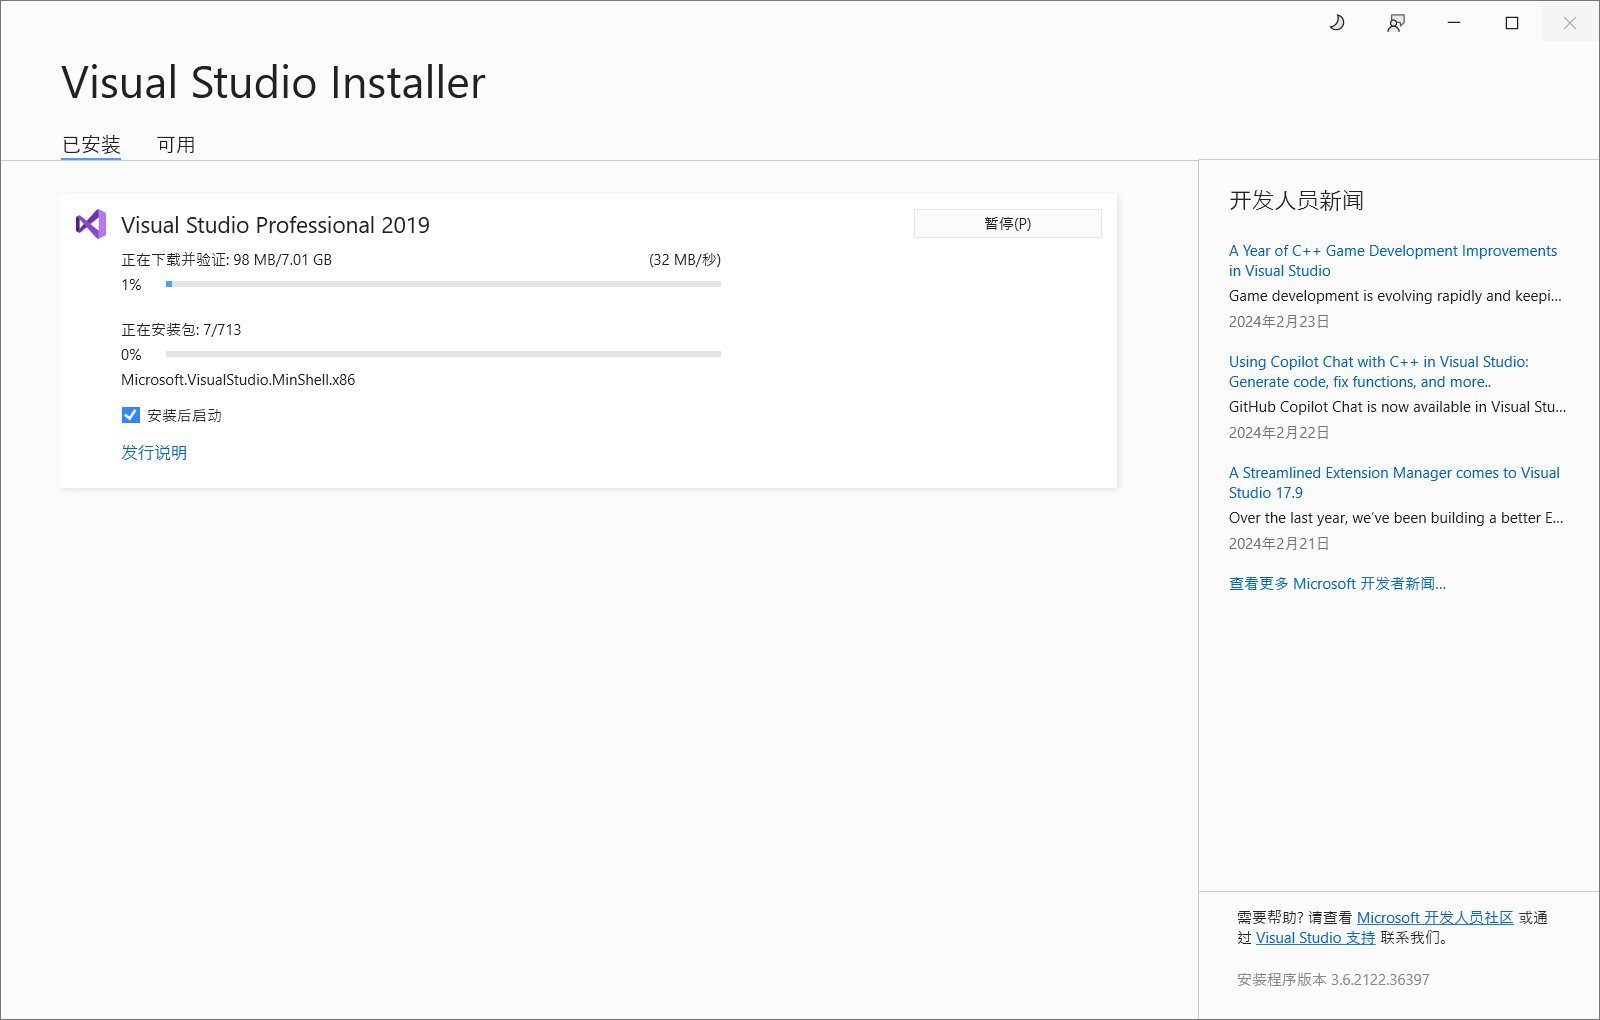Viewport: 1600px width, 1020px height.
Task: Click the Visual Studio Professional 2019 logo
Action: 91,223
